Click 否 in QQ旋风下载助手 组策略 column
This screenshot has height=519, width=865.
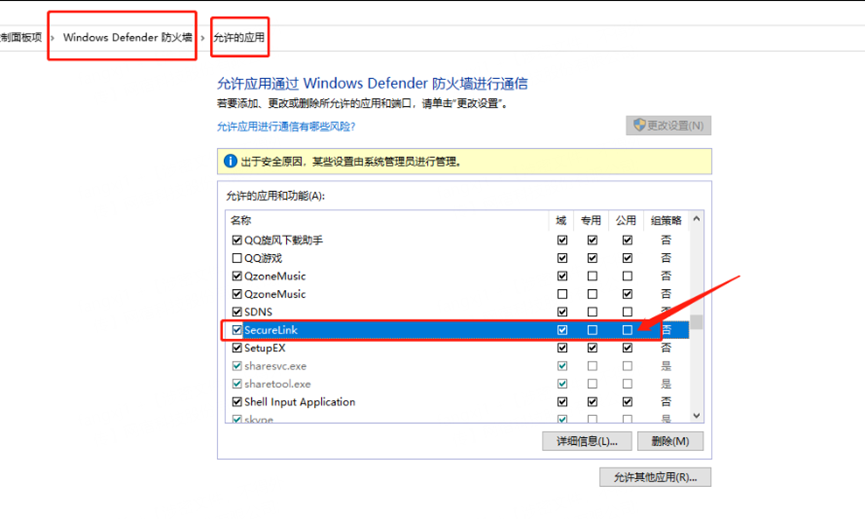[x=666, y=240]
